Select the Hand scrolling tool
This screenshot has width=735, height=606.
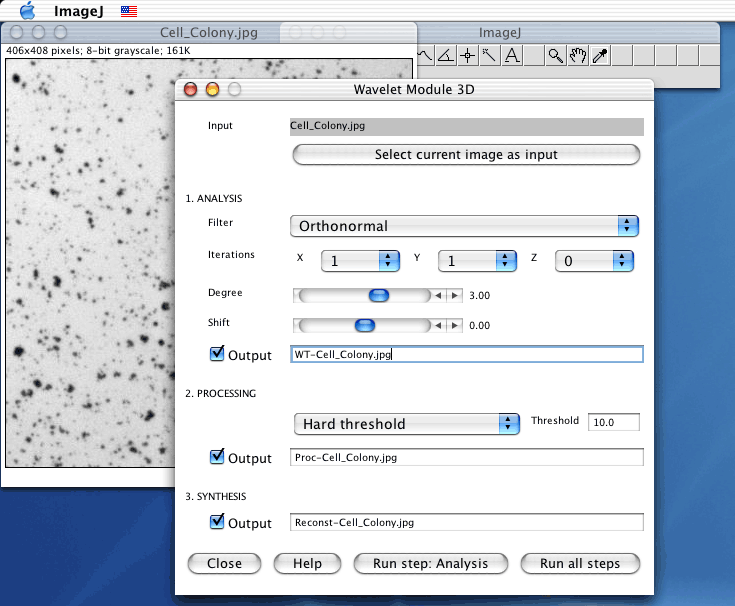(577, 56)
